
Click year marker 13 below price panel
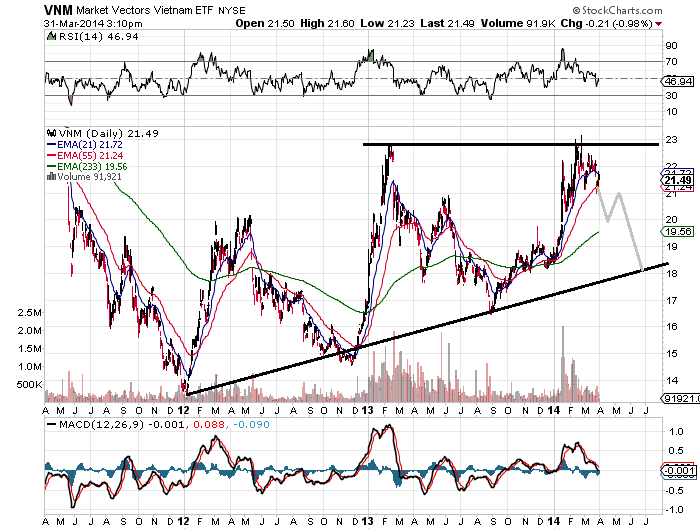(x=367, y=410)
